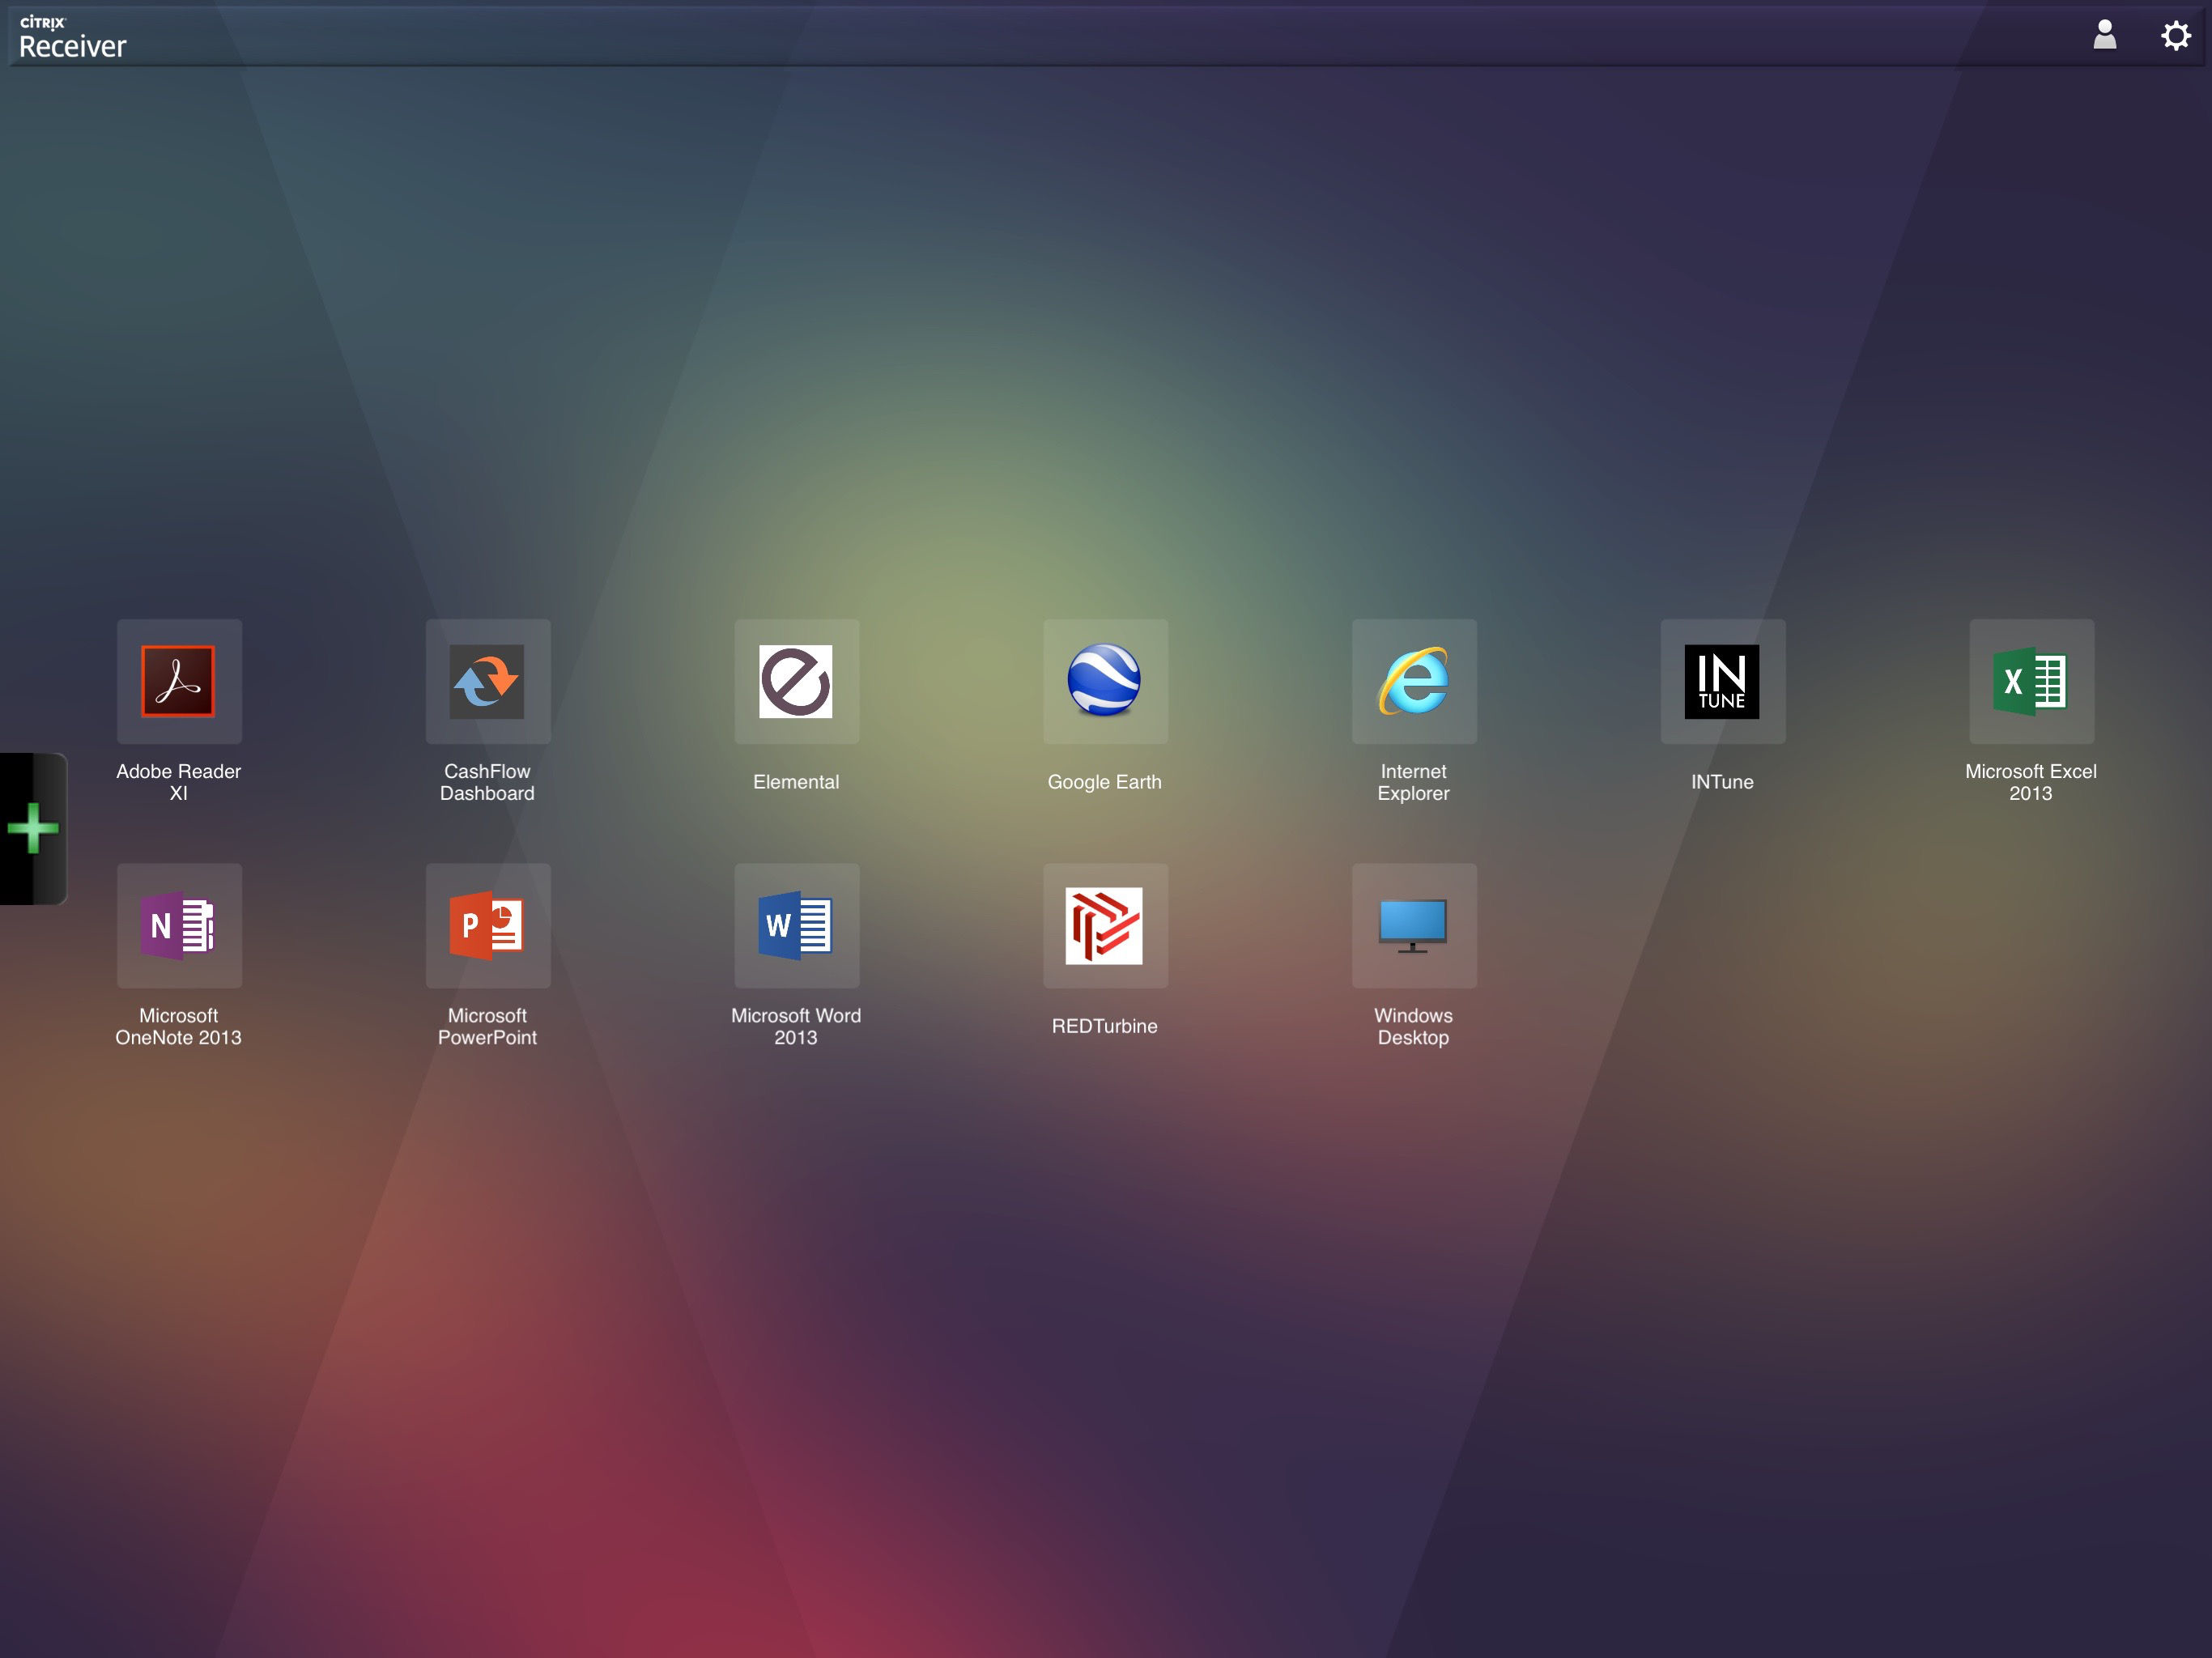The image size is (2212, 1658).
Task: Open CashFlow Dashboard app icon
Action: tap(487, 681)
